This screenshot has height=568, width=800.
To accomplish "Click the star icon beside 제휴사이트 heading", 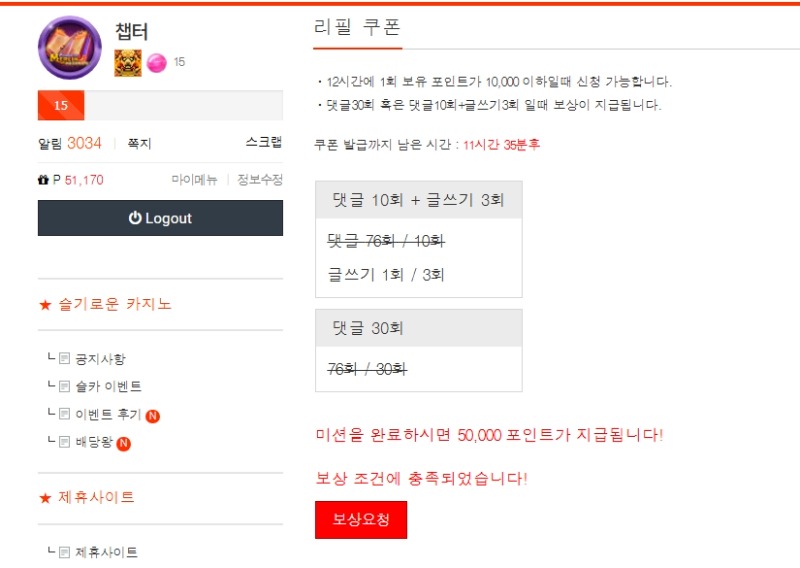I will (45, 498).
